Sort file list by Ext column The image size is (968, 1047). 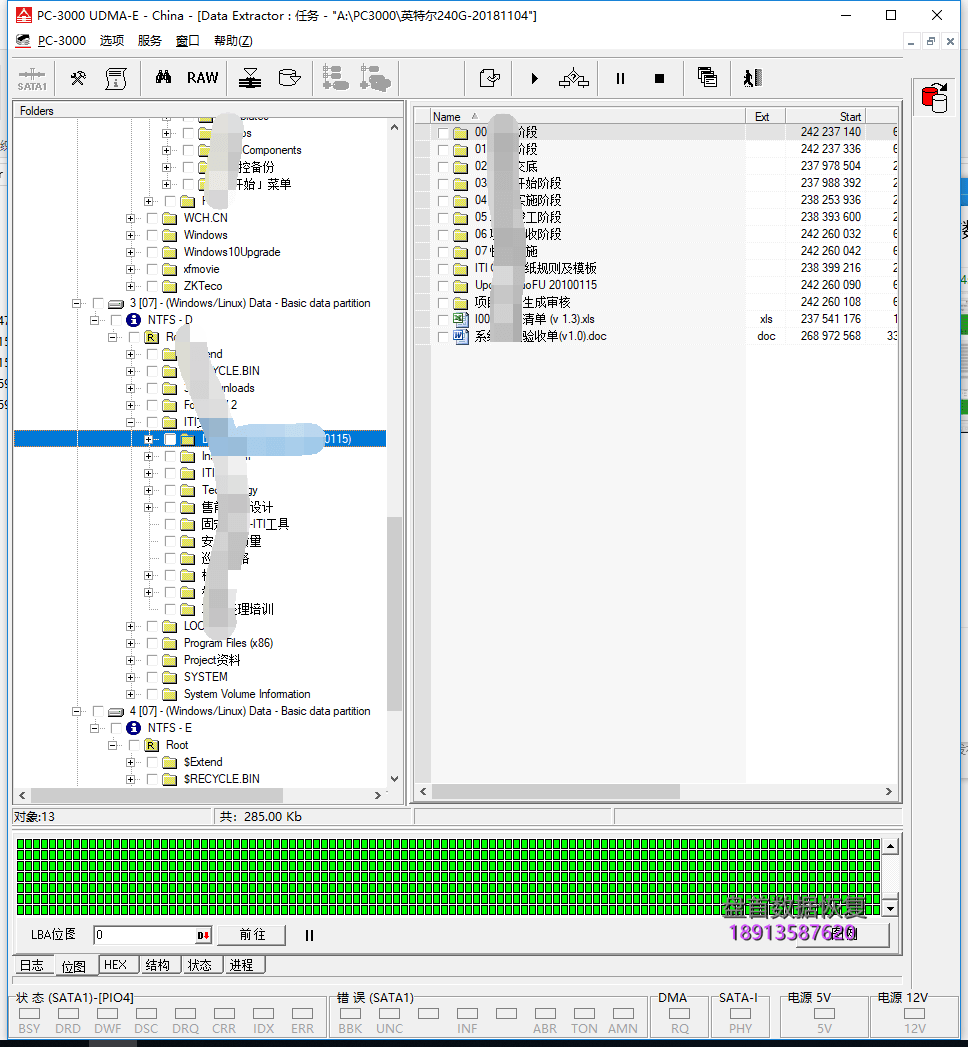click(765, 117)
